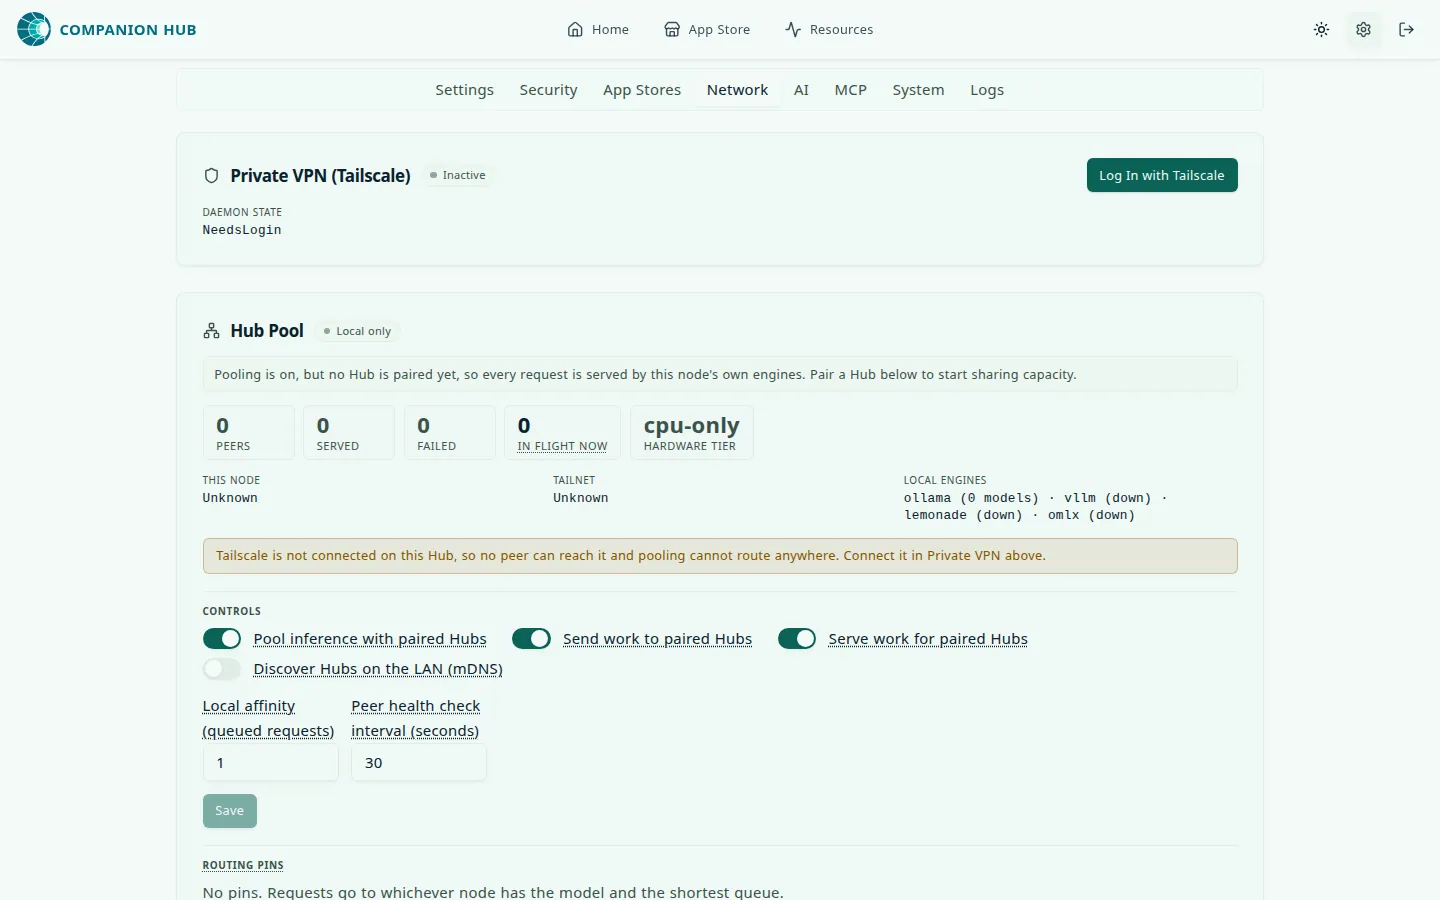
Task: Click the network icon beside Hub Pool
Action: [211, 331]
